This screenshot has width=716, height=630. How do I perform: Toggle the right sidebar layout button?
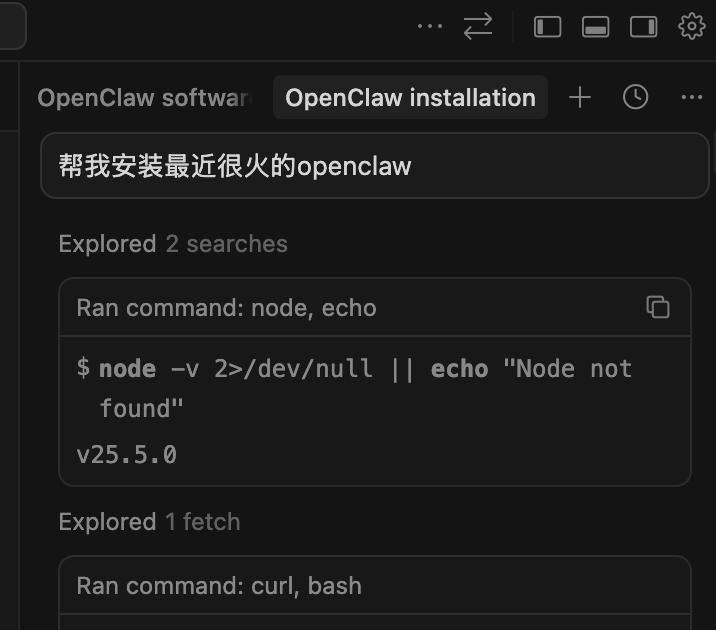(643, 27)
